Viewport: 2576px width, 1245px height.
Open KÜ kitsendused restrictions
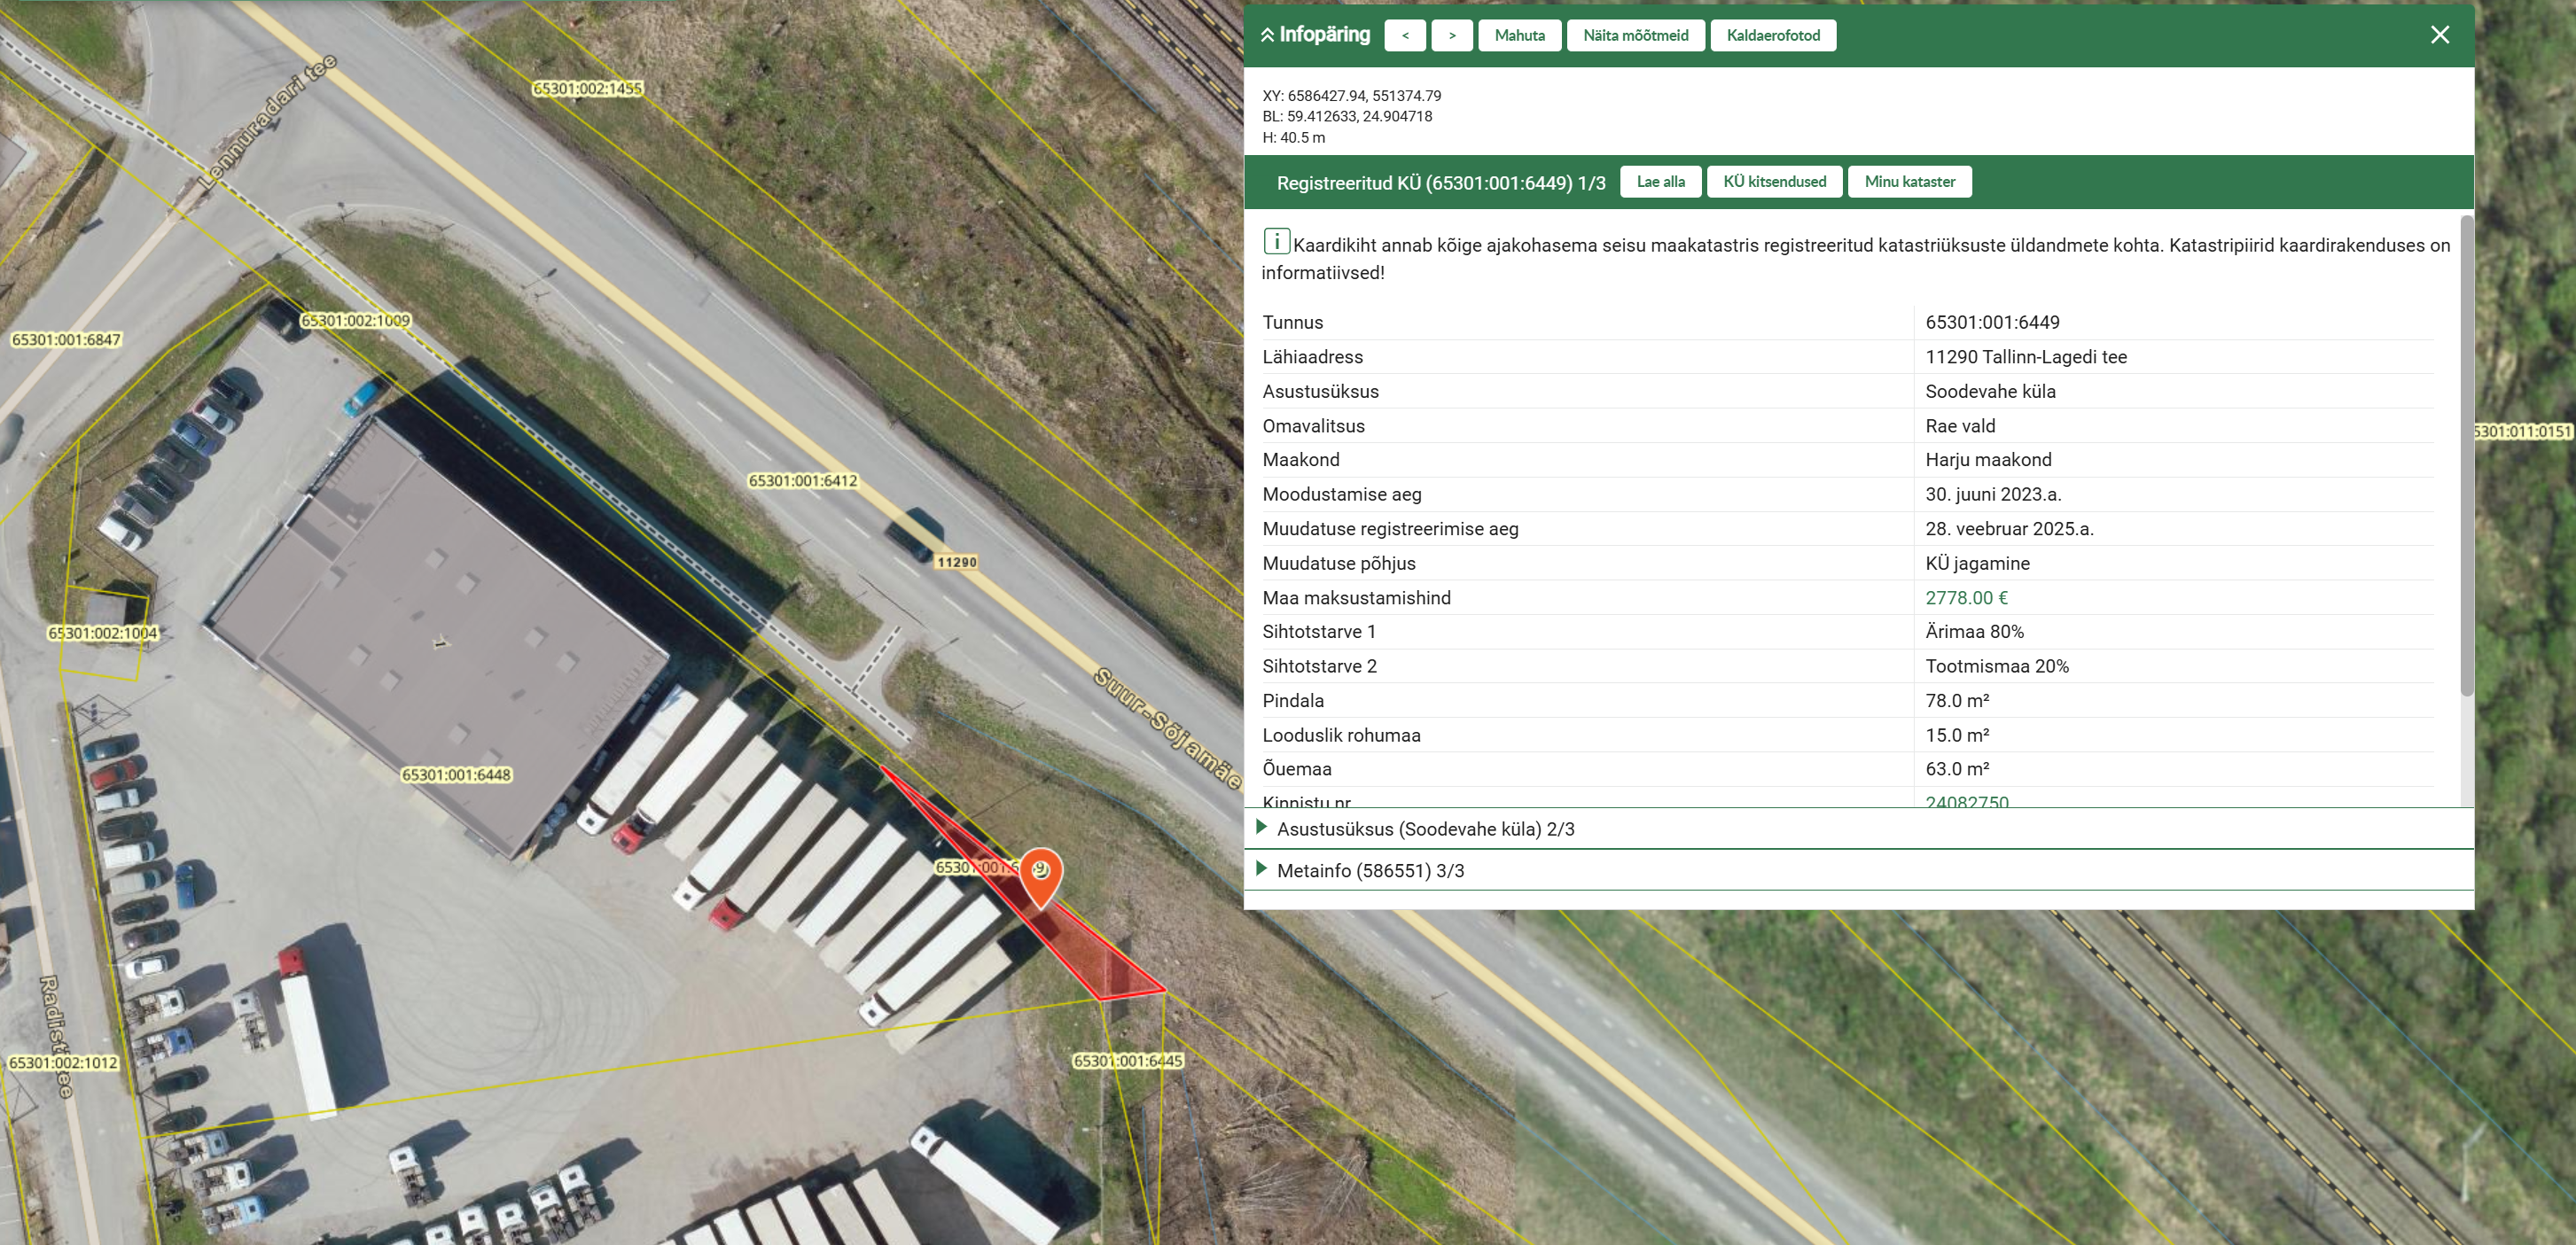pos(1773,182)
